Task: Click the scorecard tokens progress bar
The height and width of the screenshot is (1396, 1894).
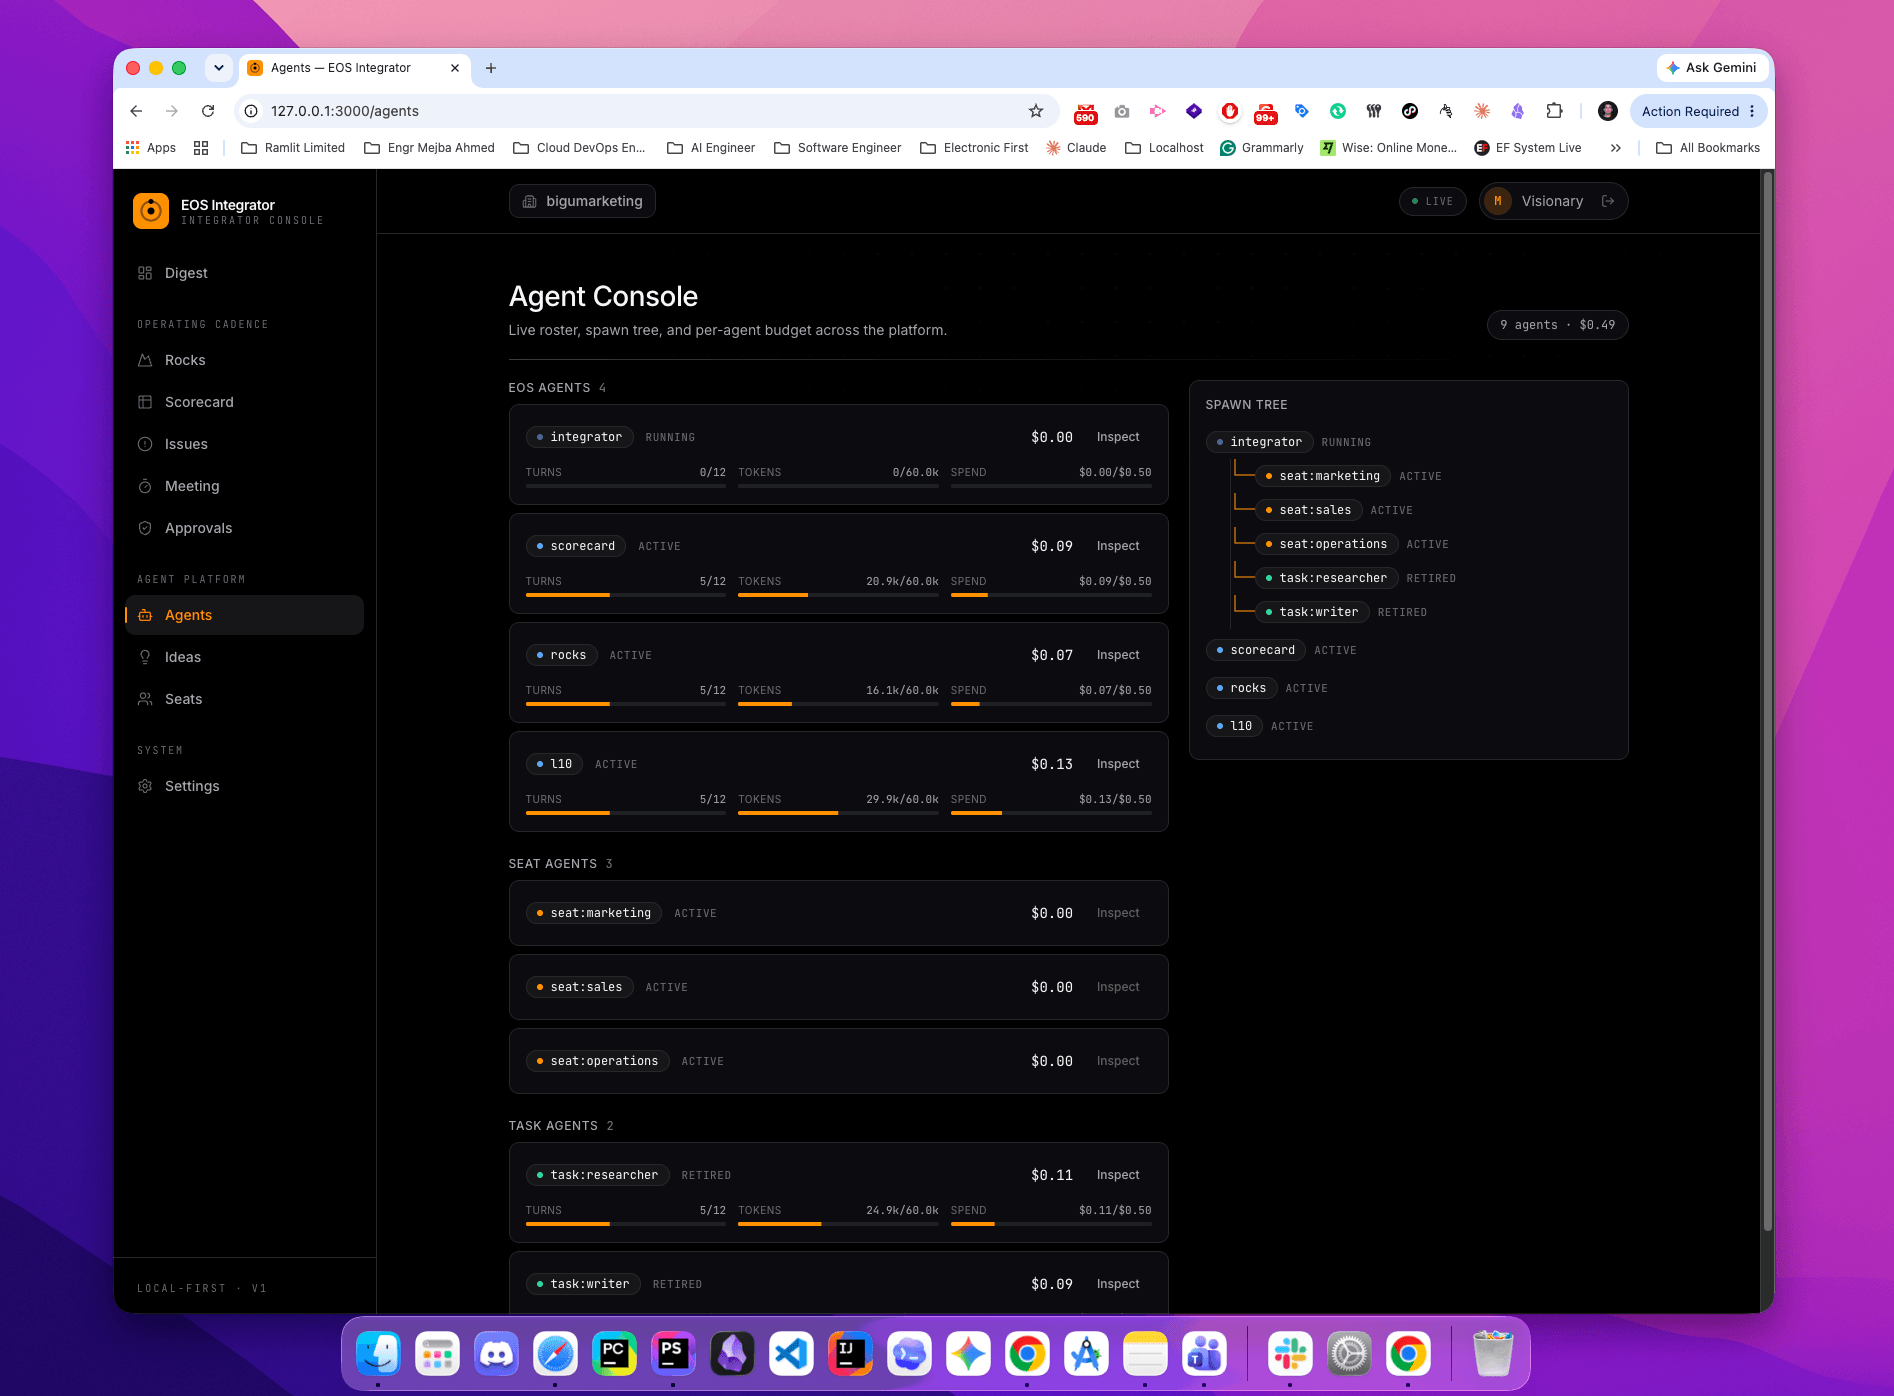Action: pos(838,595)
